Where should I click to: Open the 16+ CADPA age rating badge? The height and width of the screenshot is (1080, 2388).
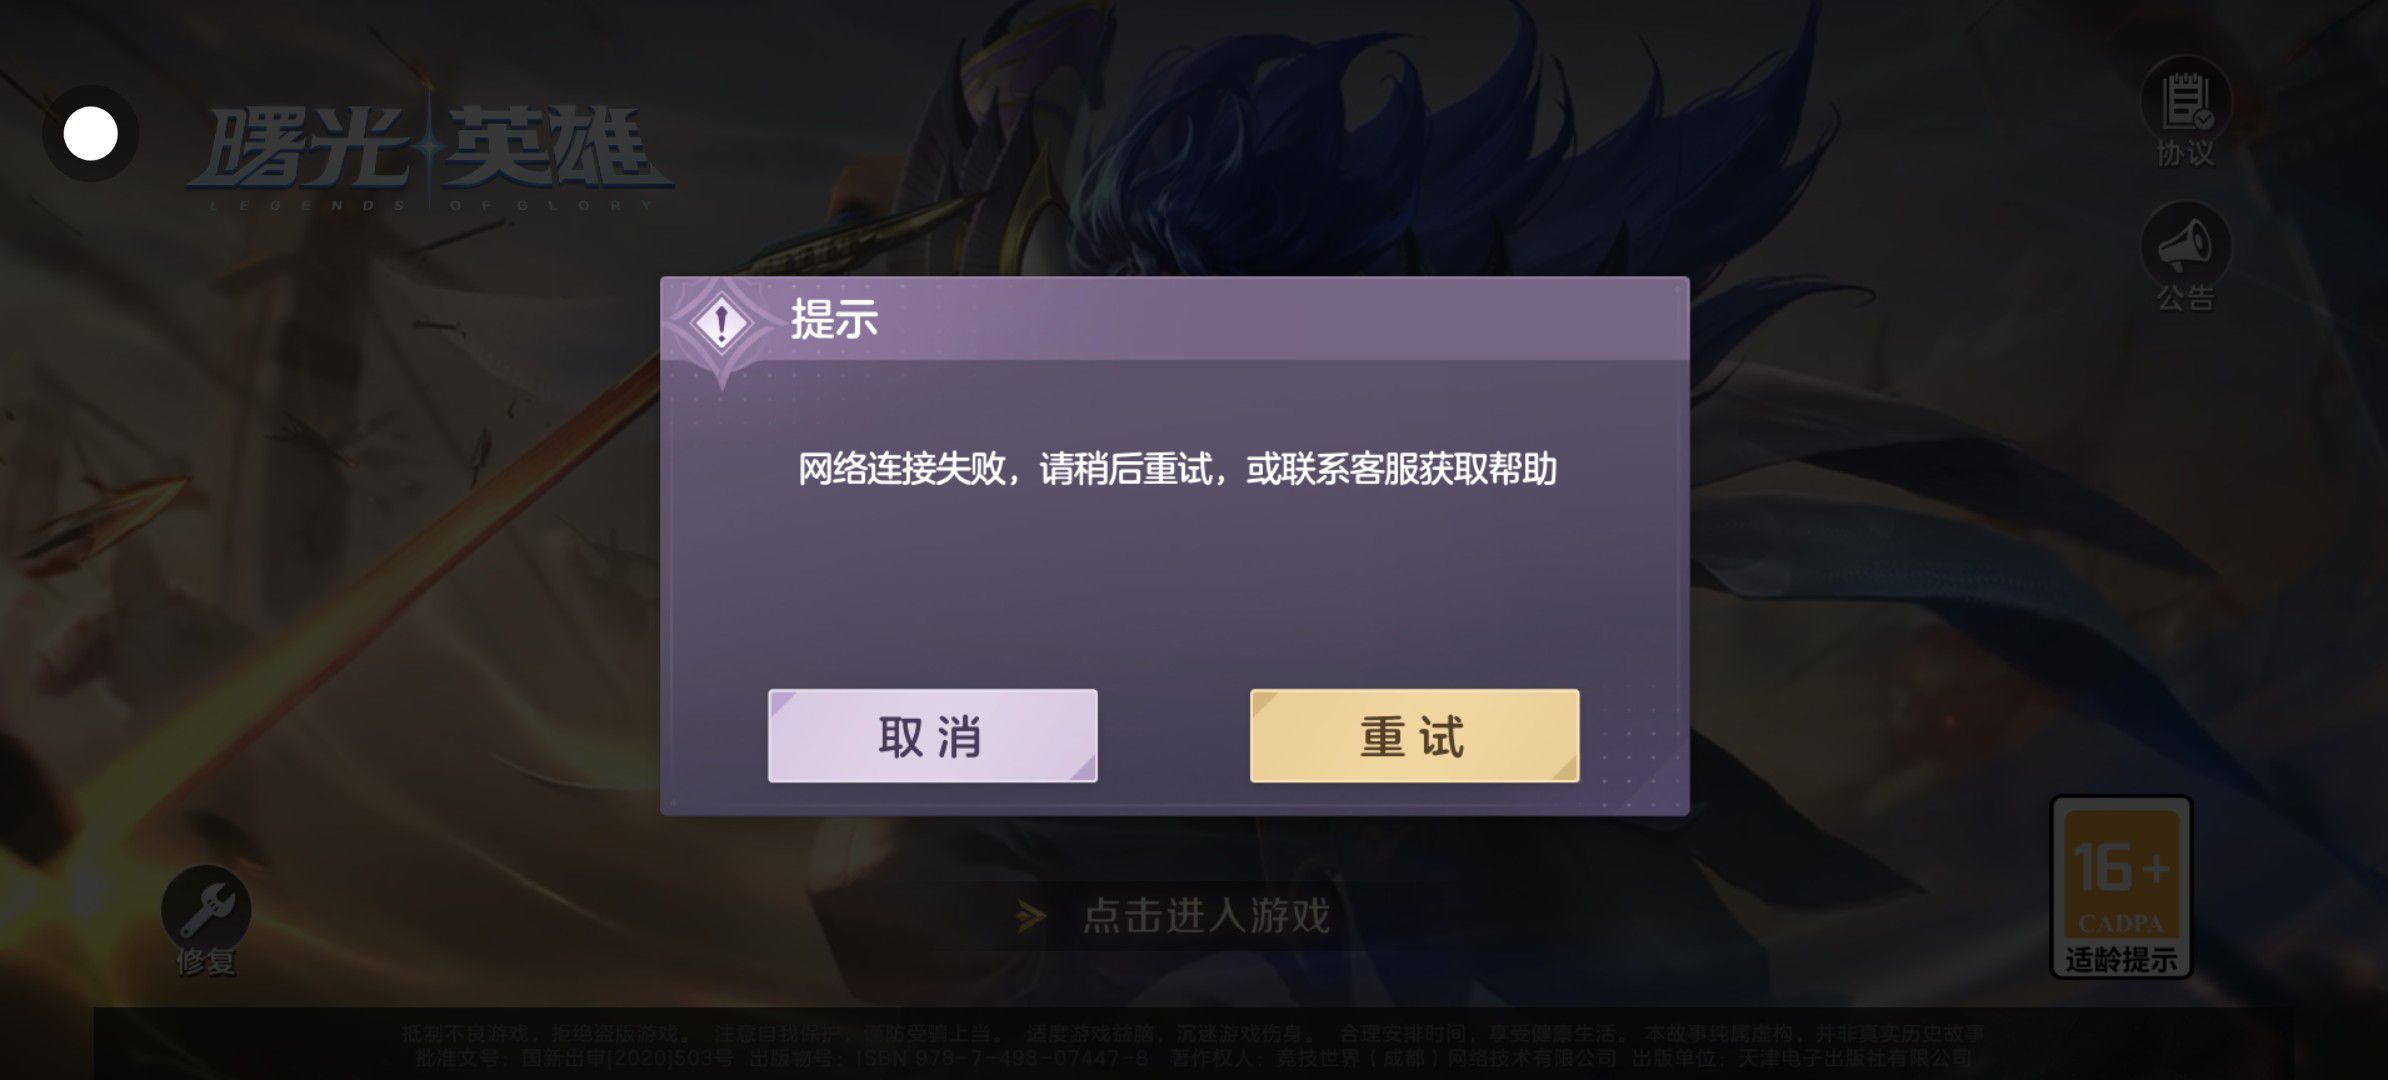pyautogui.click(x=2122, y=886)
